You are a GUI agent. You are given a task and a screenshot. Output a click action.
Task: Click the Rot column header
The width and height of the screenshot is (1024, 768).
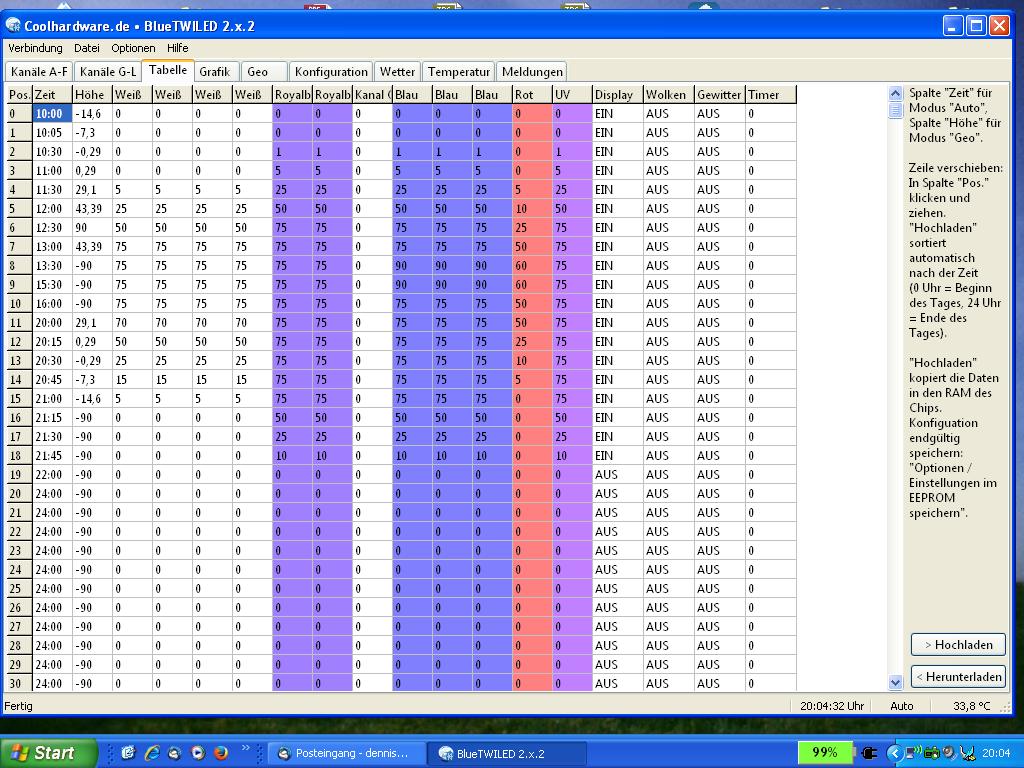tap(530, 95)
